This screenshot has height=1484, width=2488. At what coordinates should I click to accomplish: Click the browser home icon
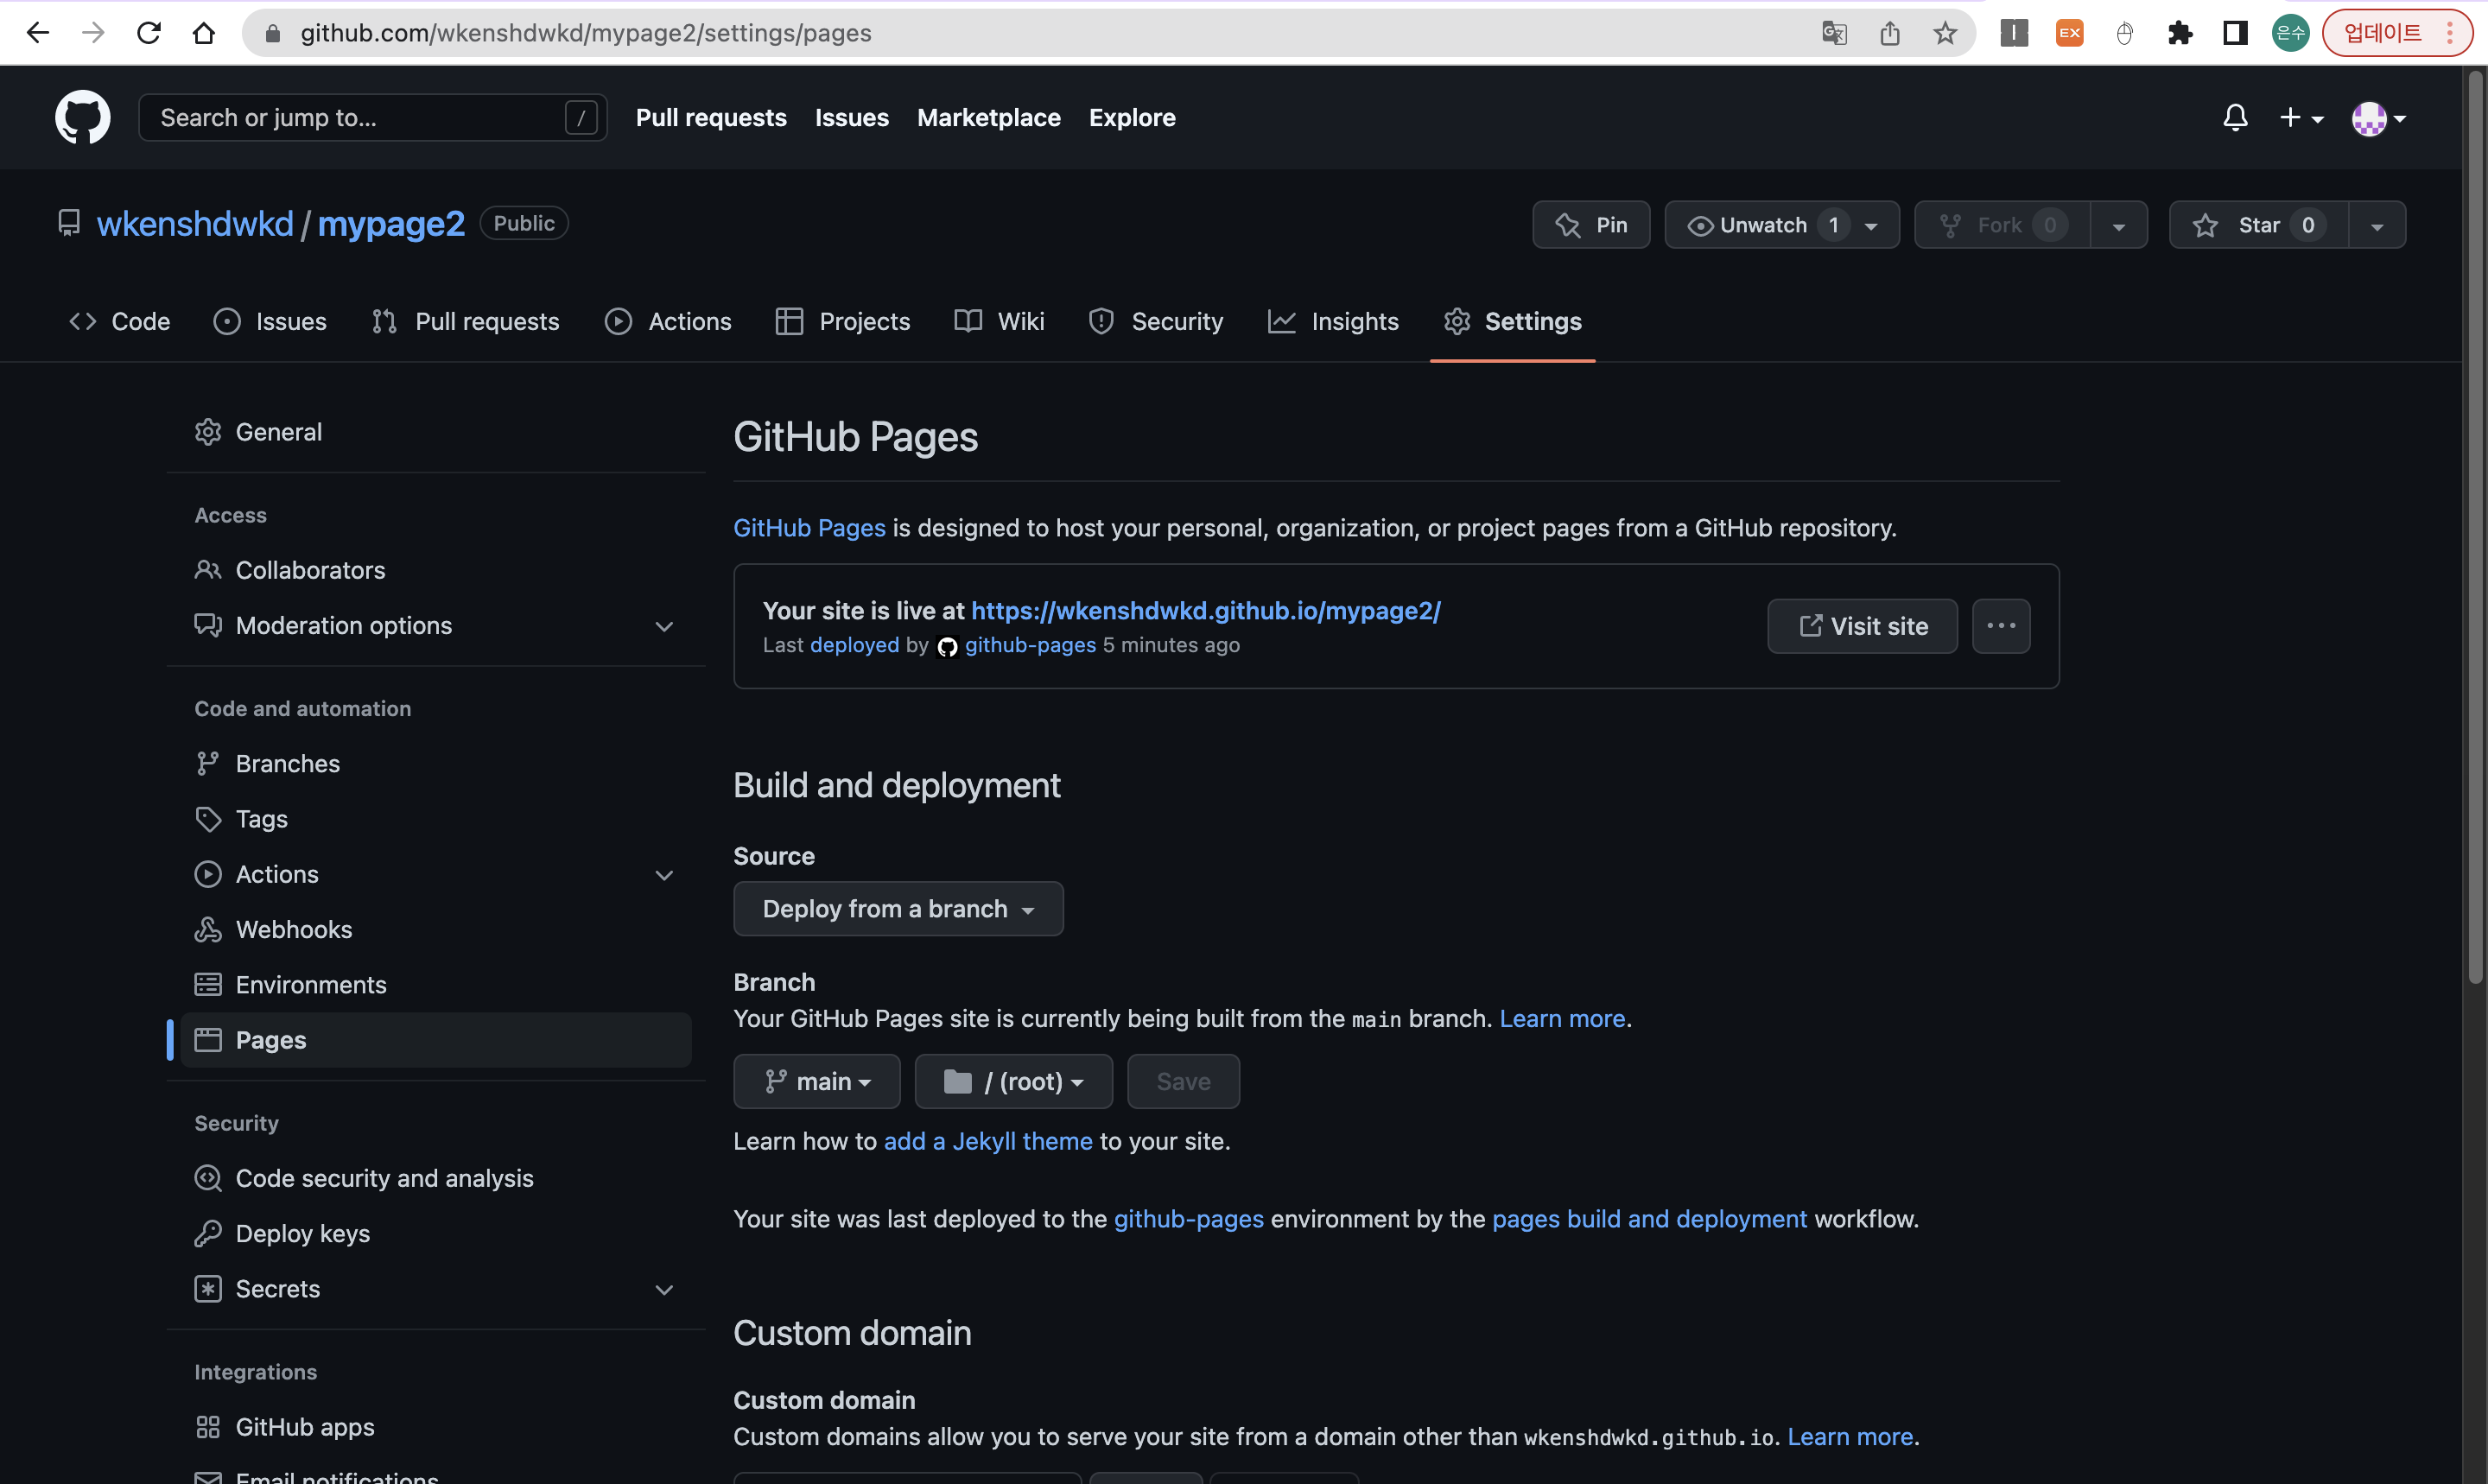coord(204,33)
